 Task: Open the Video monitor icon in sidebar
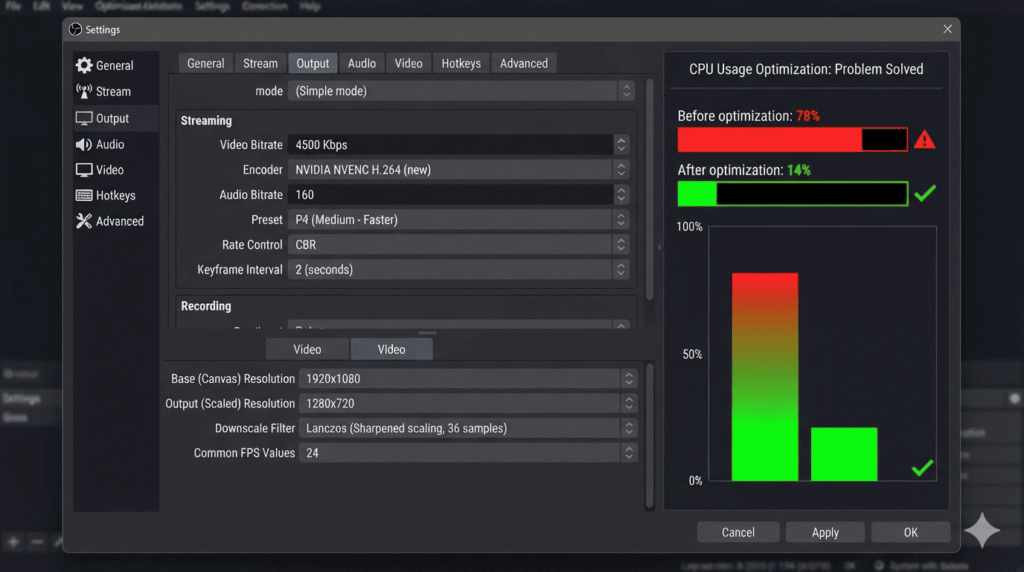click(84, 170)
